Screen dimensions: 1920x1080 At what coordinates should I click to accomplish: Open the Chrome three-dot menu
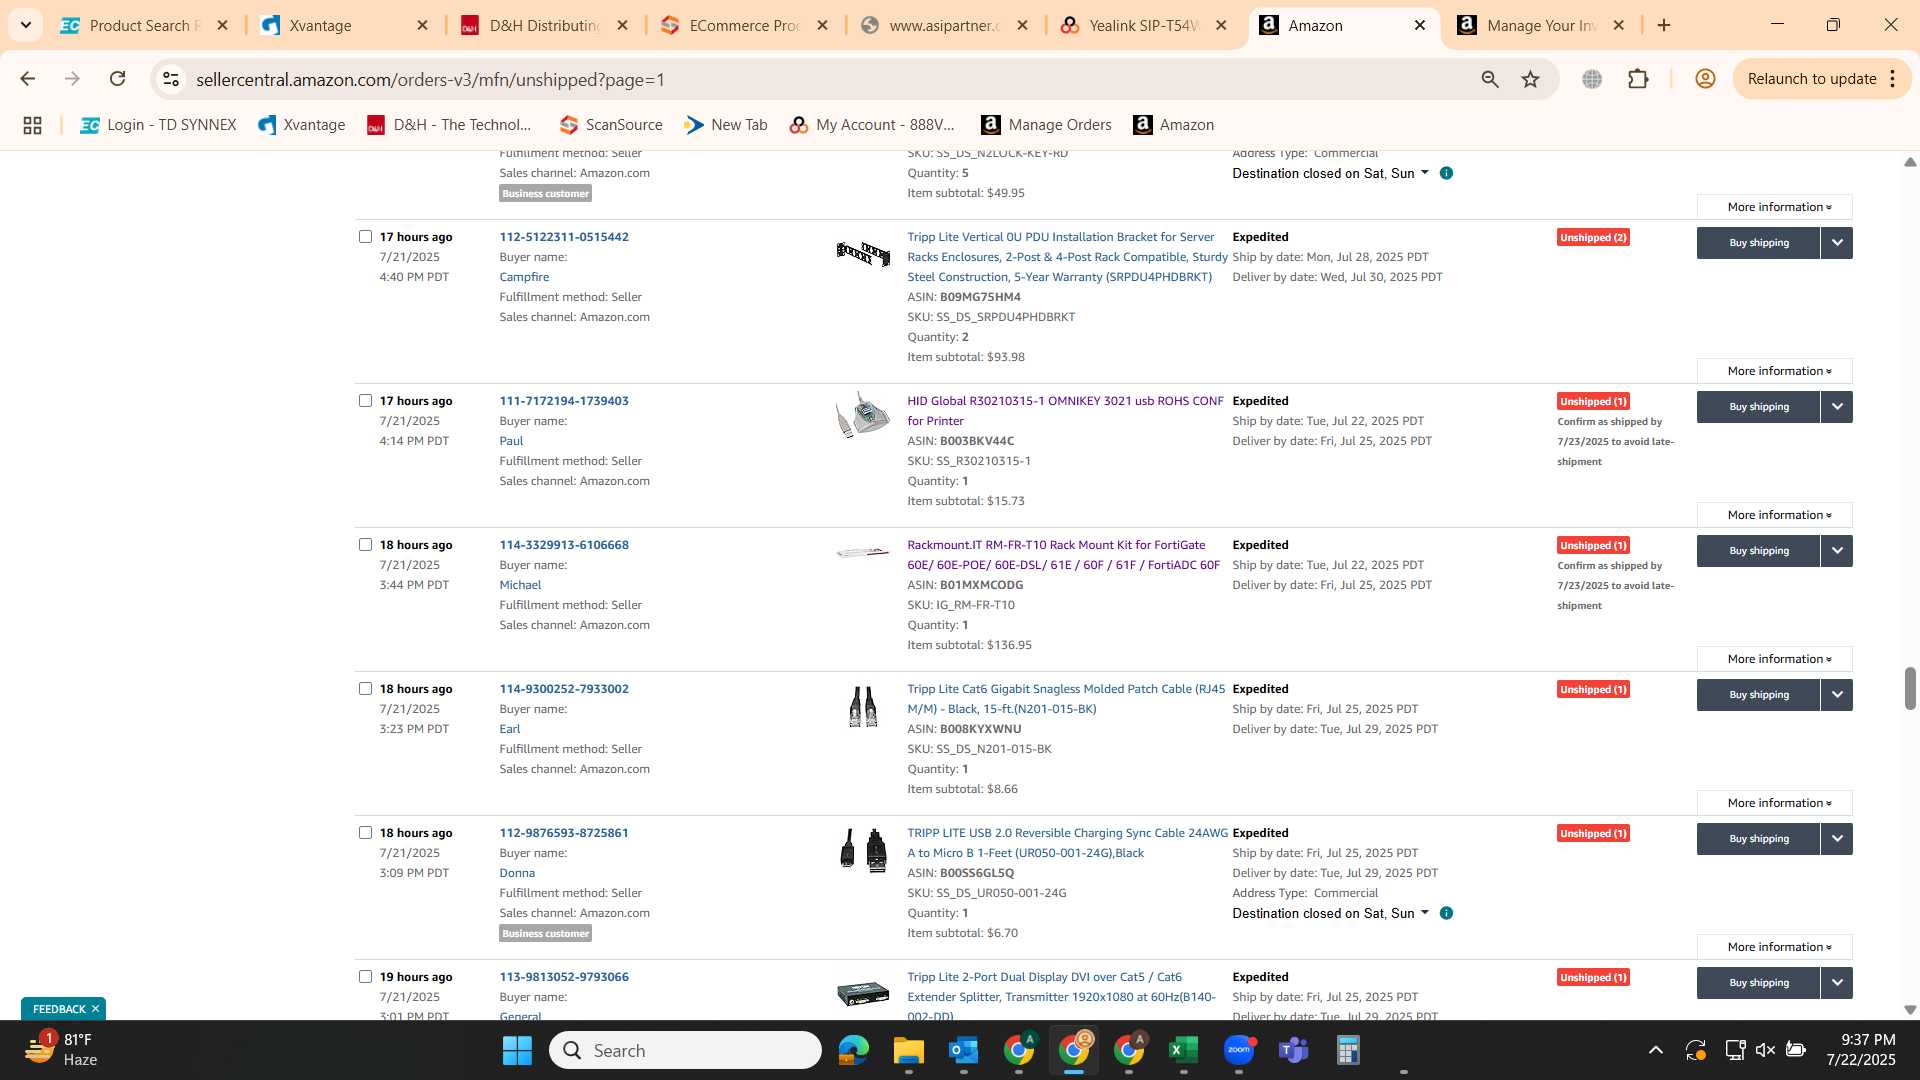1892,79
